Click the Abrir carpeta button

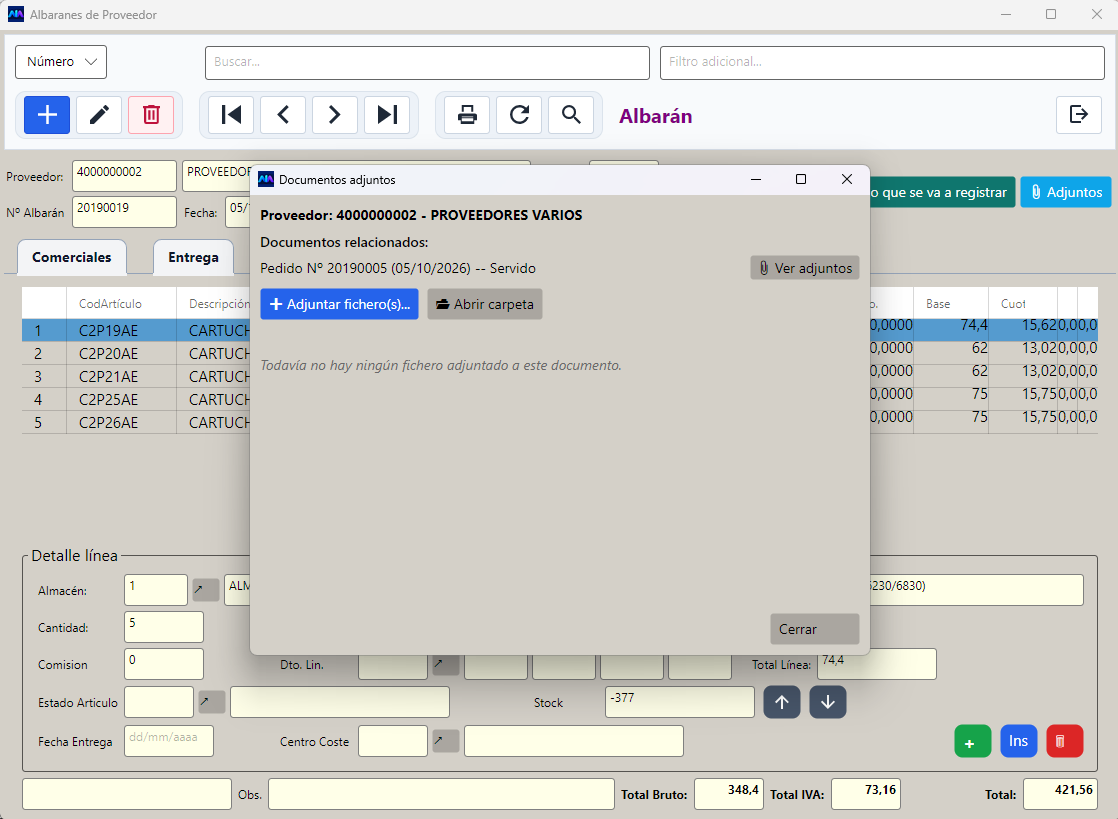click(x=485, y=304)
